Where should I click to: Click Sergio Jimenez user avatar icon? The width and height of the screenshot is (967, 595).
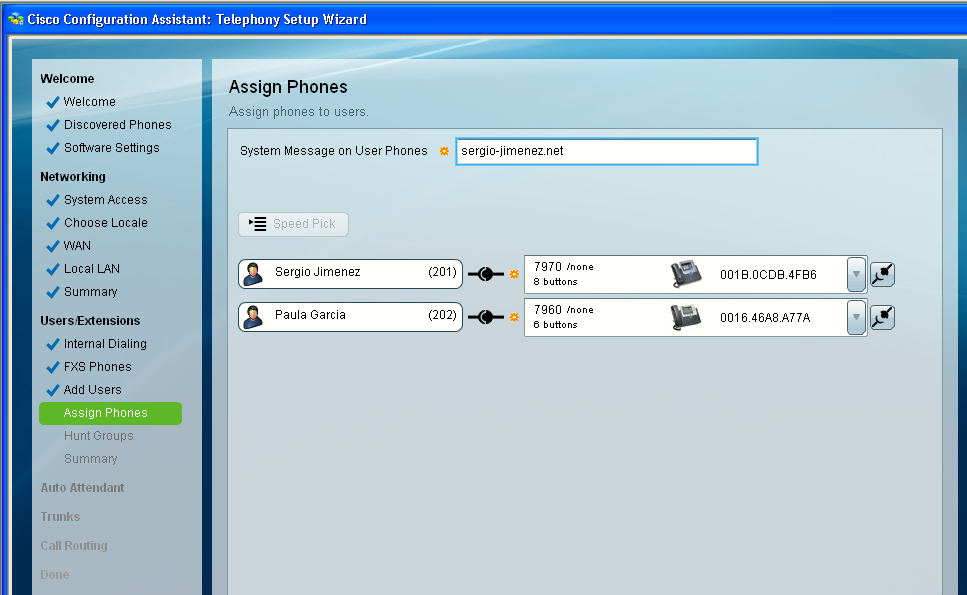253,274
